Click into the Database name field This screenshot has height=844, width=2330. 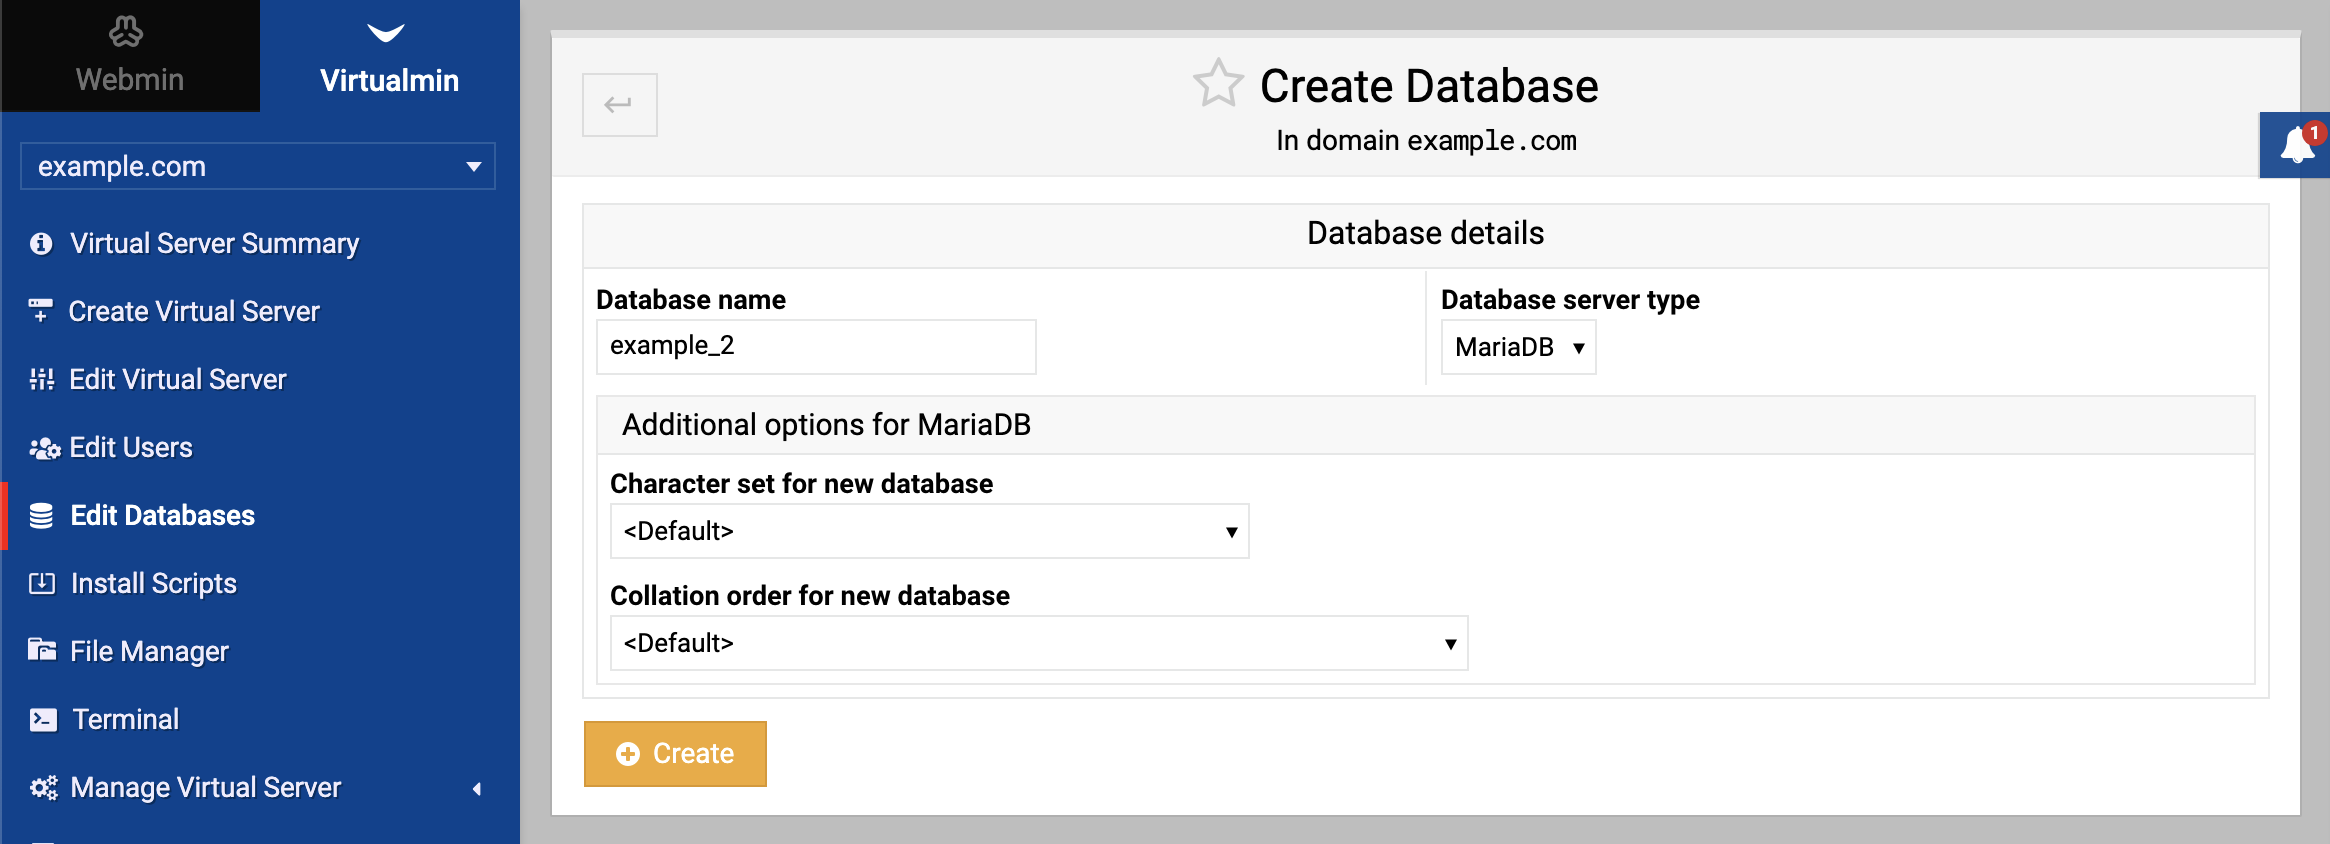coord(816,347)
